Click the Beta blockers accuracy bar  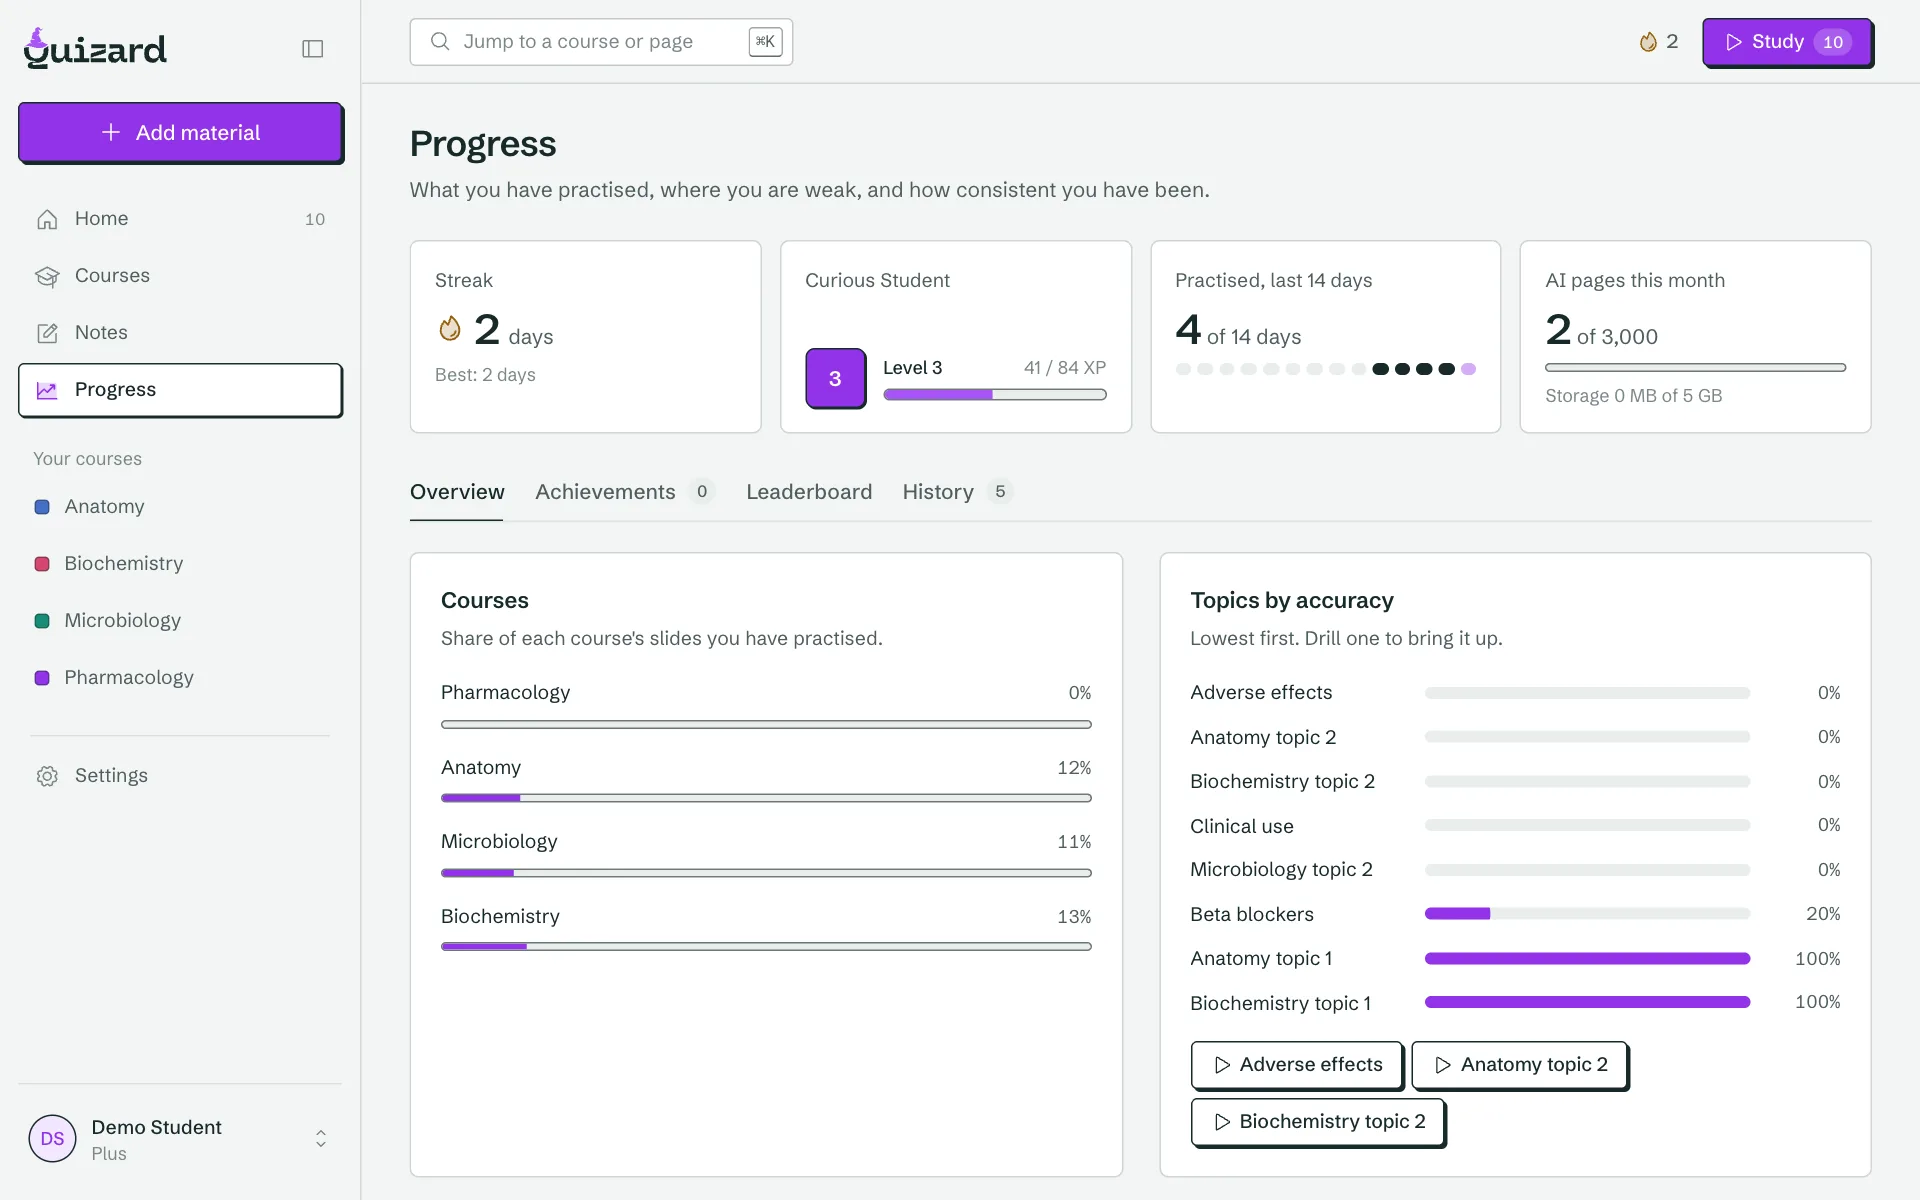[1587, 914]
